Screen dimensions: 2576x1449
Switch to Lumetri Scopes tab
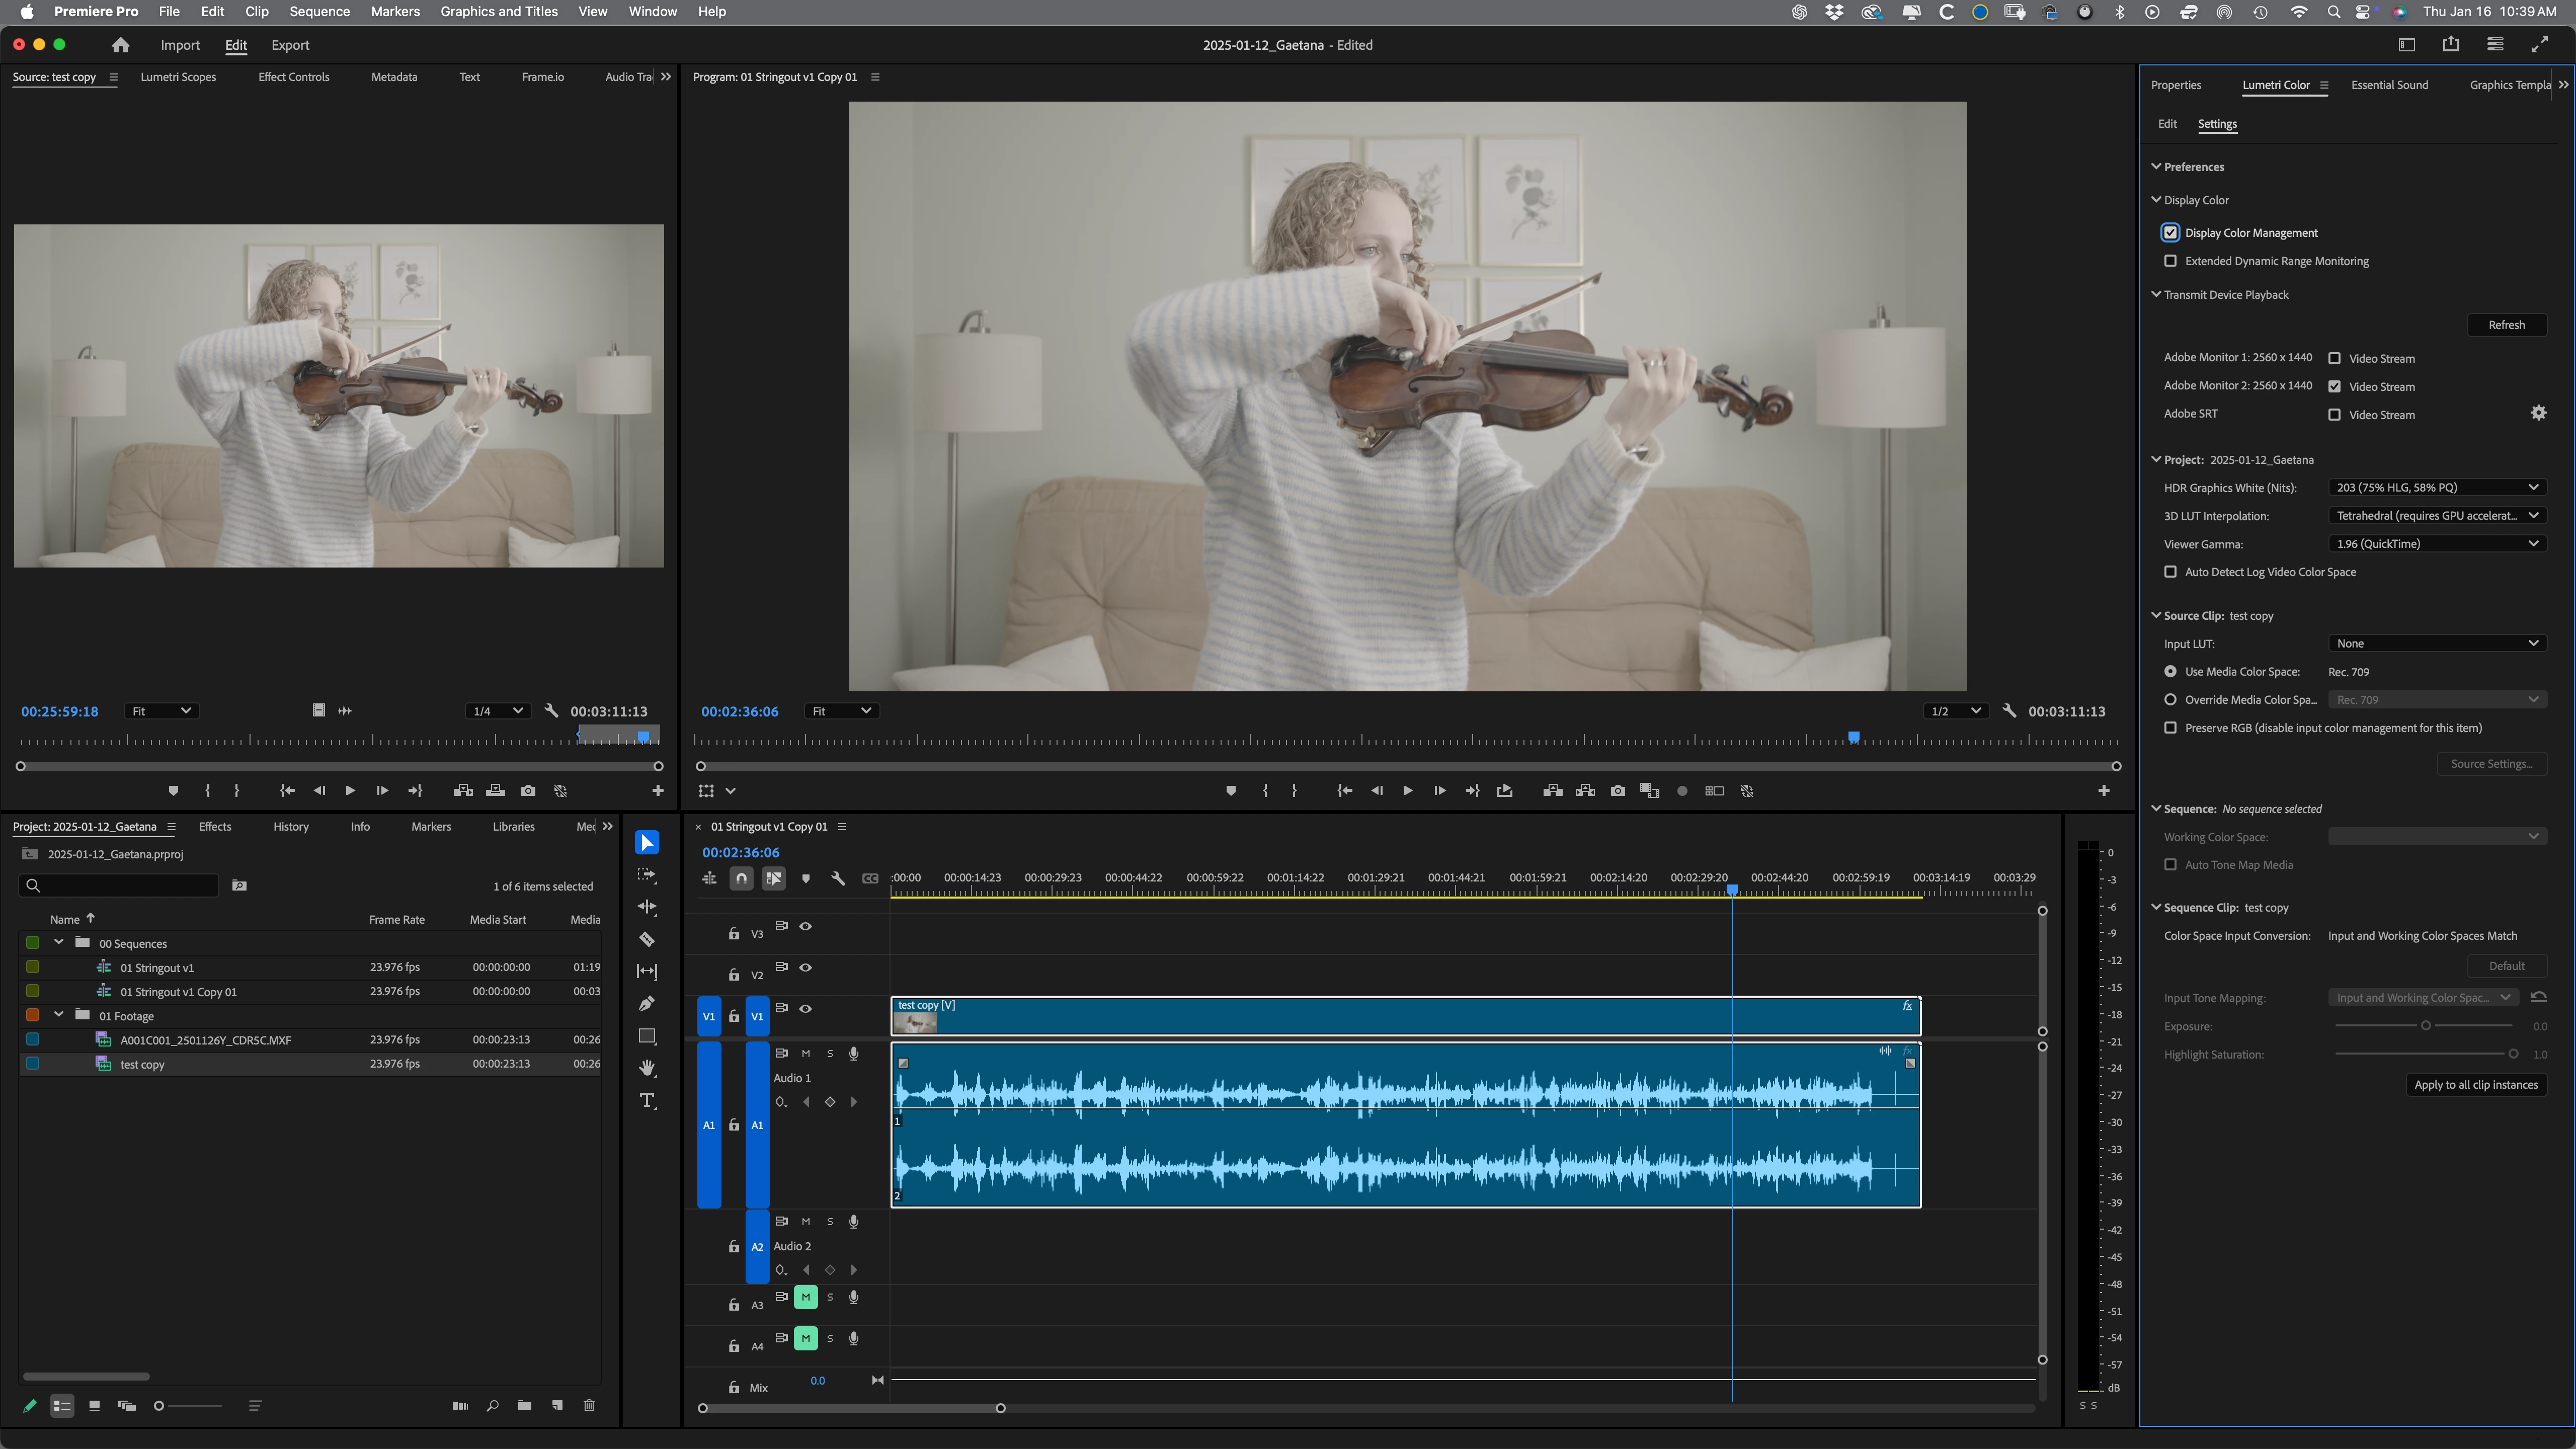(178, 77)
